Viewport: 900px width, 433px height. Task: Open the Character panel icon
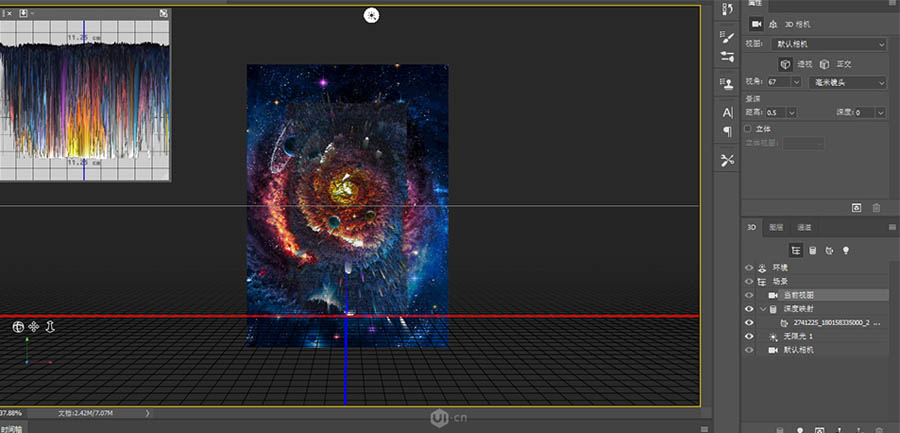pos(727,113)
